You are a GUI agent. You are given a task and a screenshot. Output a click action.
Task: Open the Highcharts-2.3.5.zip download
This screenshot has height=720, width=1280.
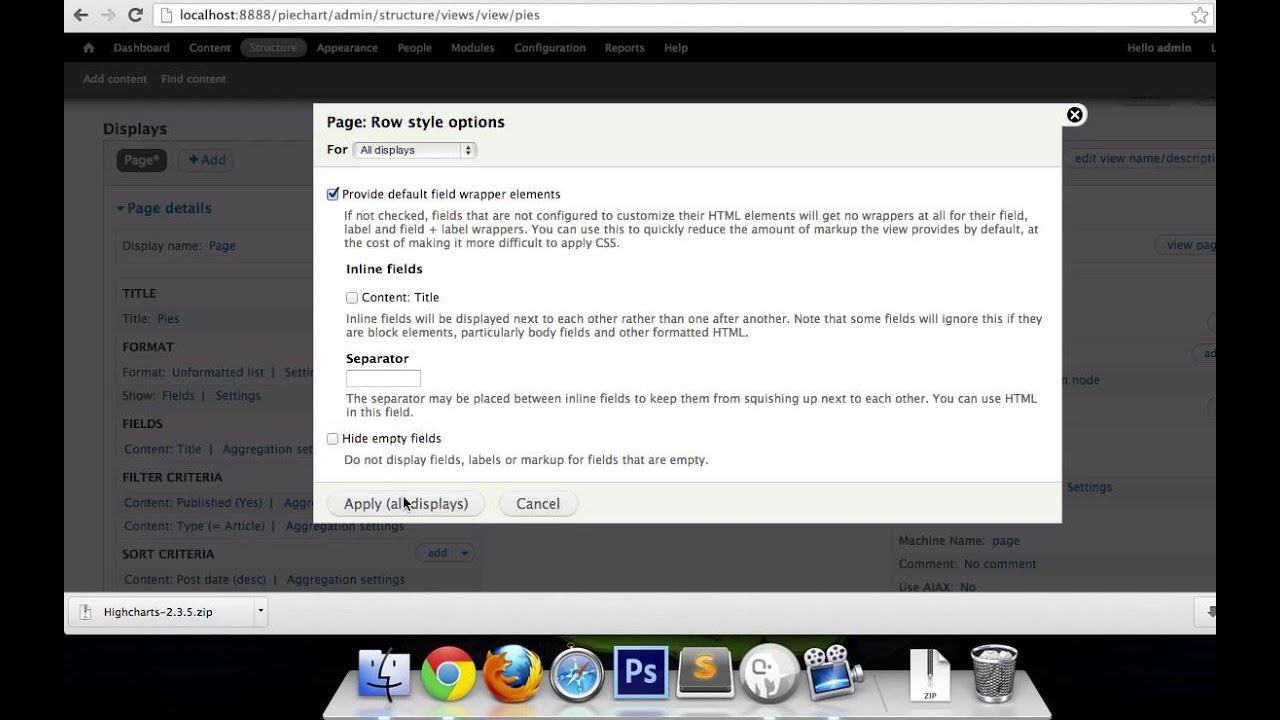coord(158,612)
